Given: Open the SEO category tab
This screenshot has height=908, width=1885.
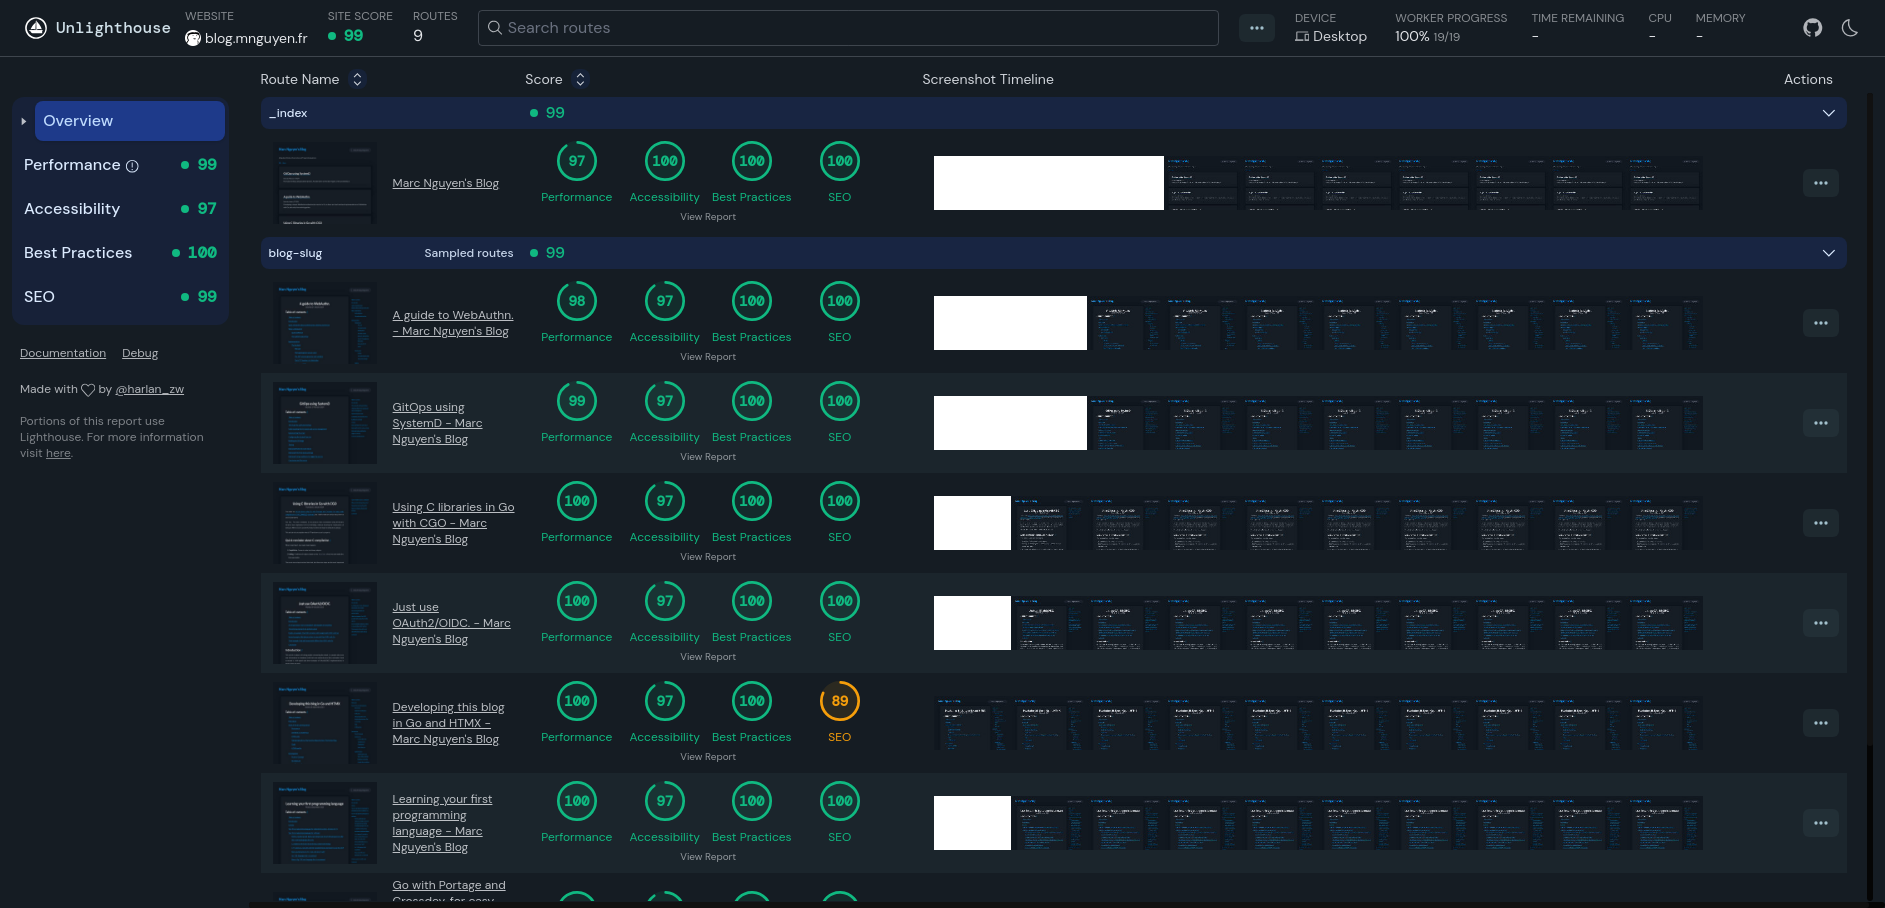Looking at the screenshot, I should click(x=120, y=297).
